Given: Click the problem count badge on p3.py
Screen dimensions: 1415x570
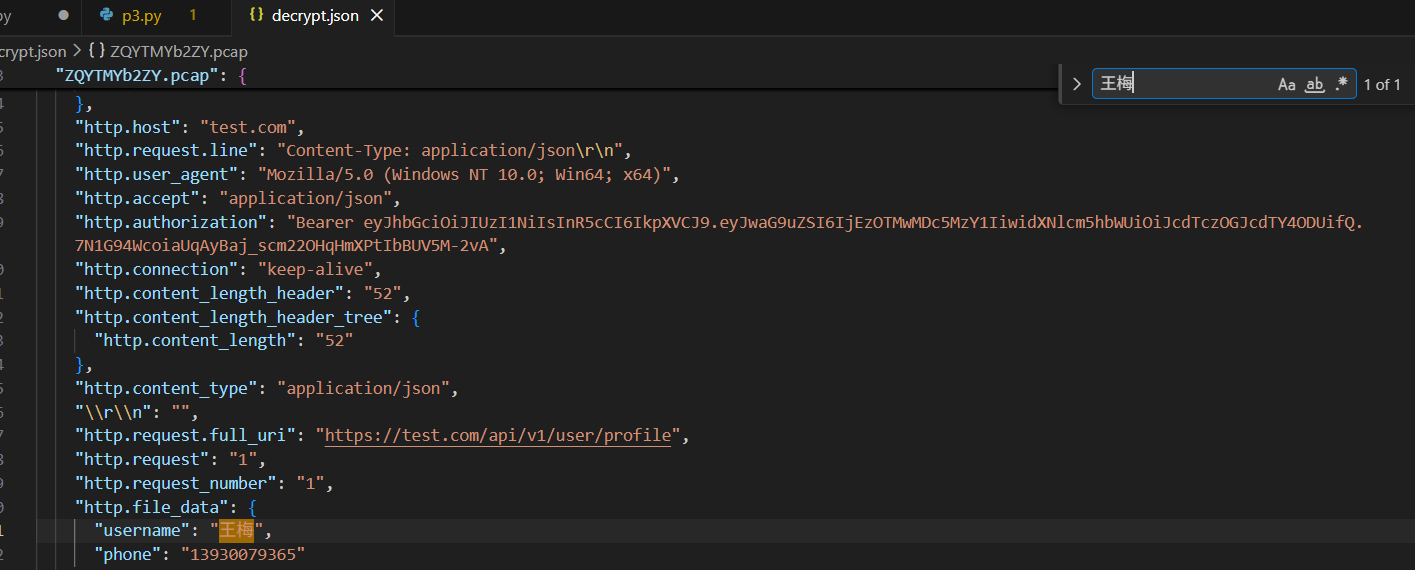Looking at the screenshot, I should pos(193,16).
